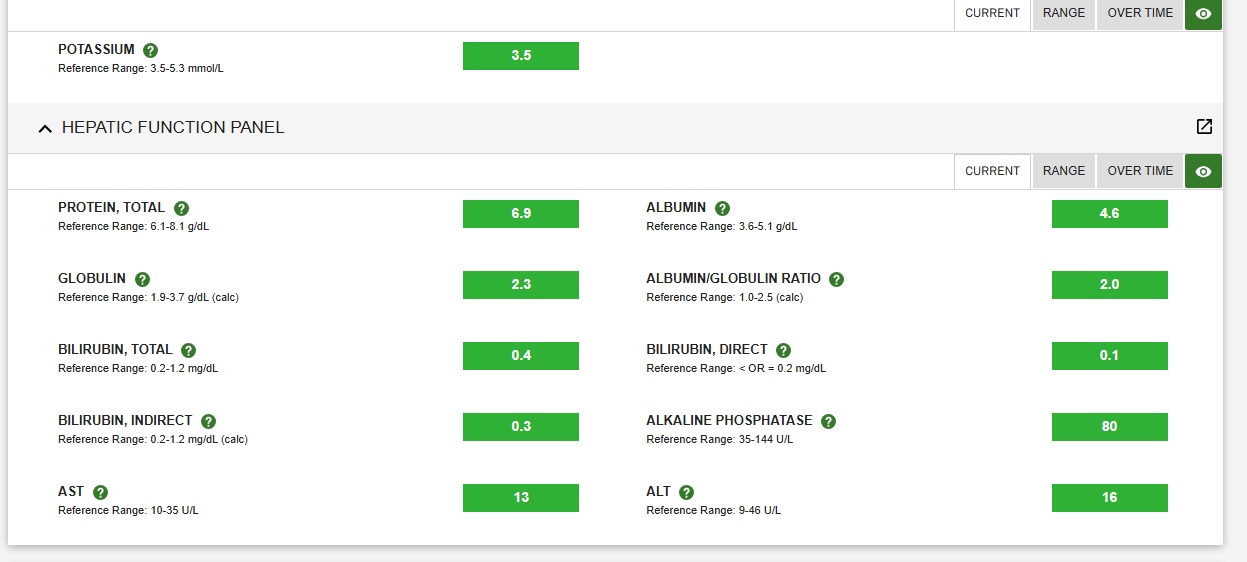Click the Potassium 3.5 result bar
Image resolution: width=1247 pixels, height=562 pixels.
[x=520, y=56]
